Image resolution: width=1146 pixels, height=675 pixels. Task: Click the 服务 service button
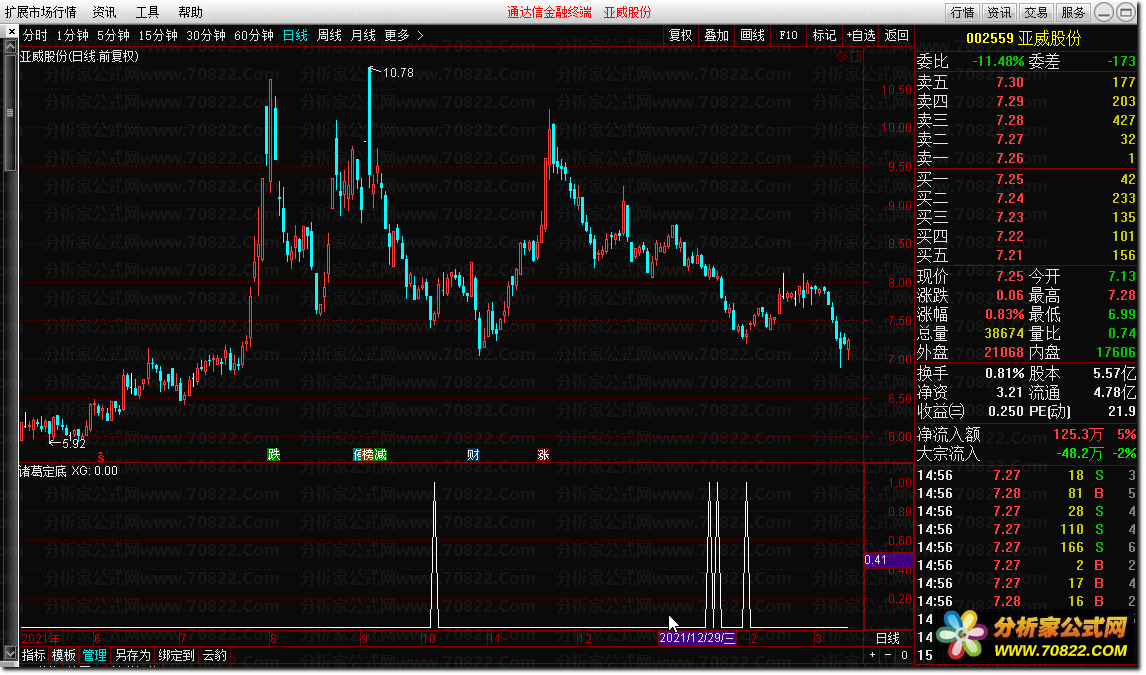pyautogui.click(x=1073, y=12)
